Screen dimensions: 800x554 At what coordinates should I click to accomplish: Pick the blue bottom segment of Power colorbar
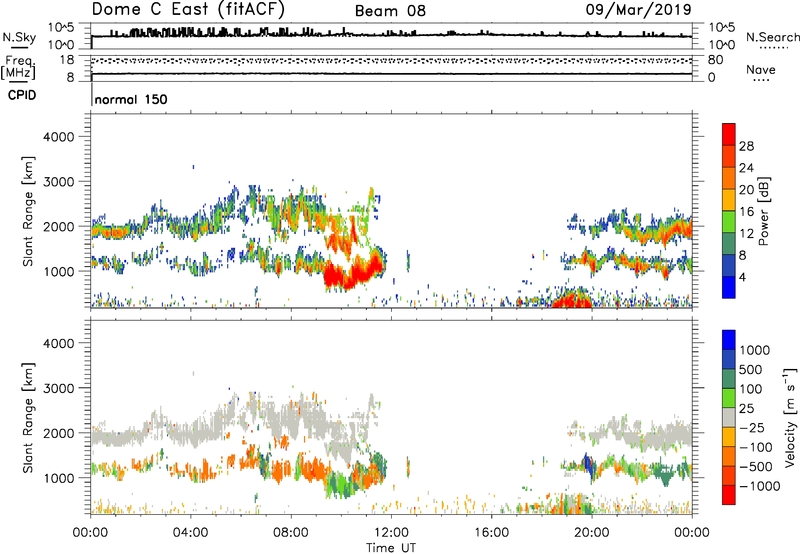click(729, 287)
